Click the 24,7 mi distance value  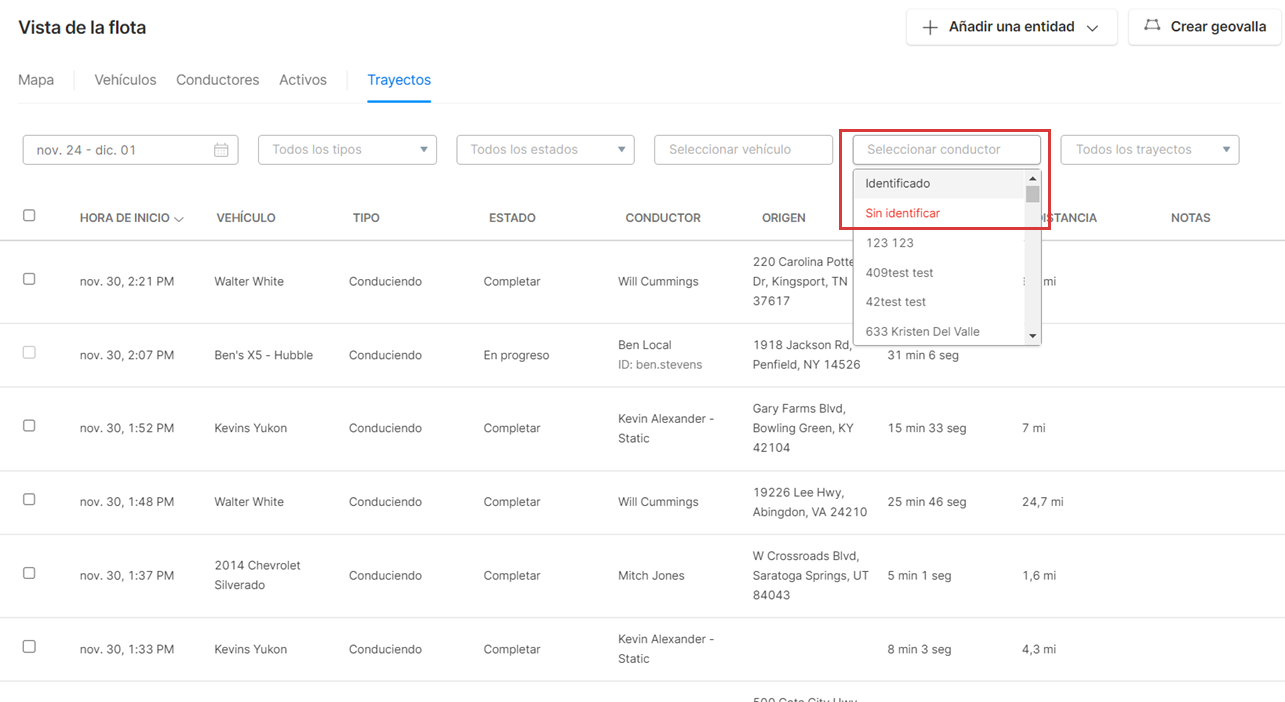pos(1043,502)
